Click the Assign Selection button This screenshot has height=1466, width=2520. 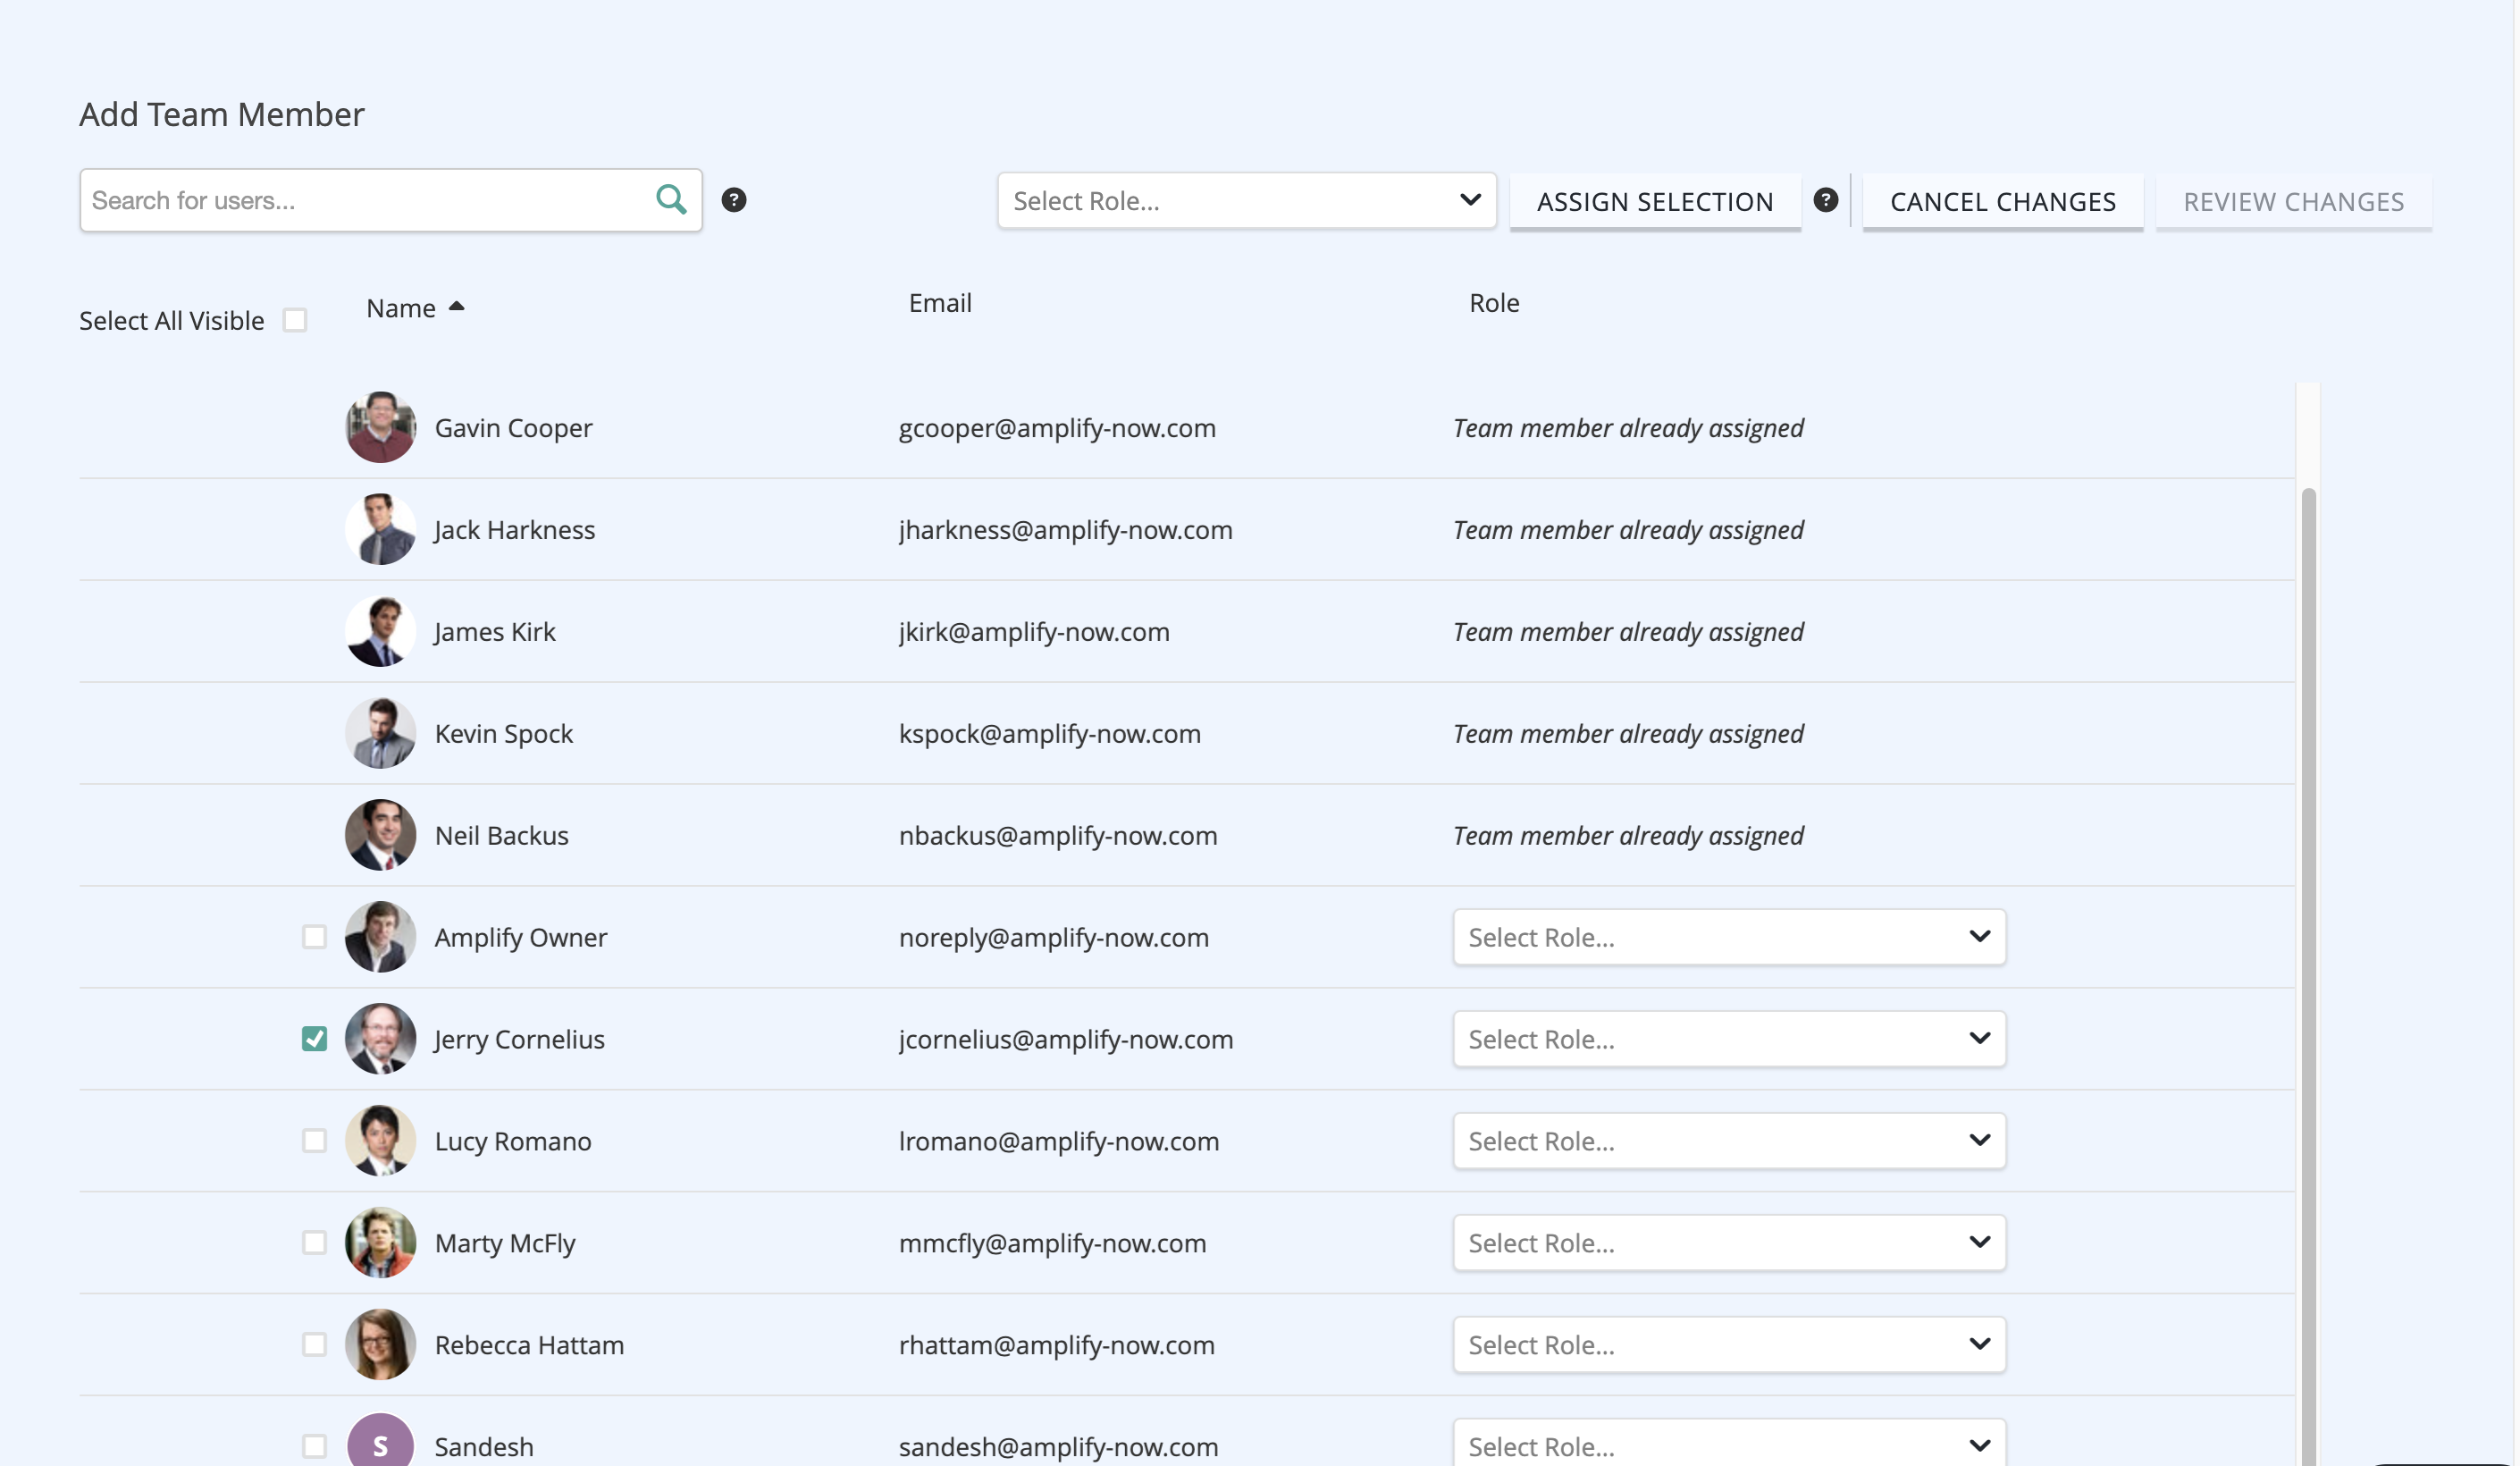pos(1655,202)
